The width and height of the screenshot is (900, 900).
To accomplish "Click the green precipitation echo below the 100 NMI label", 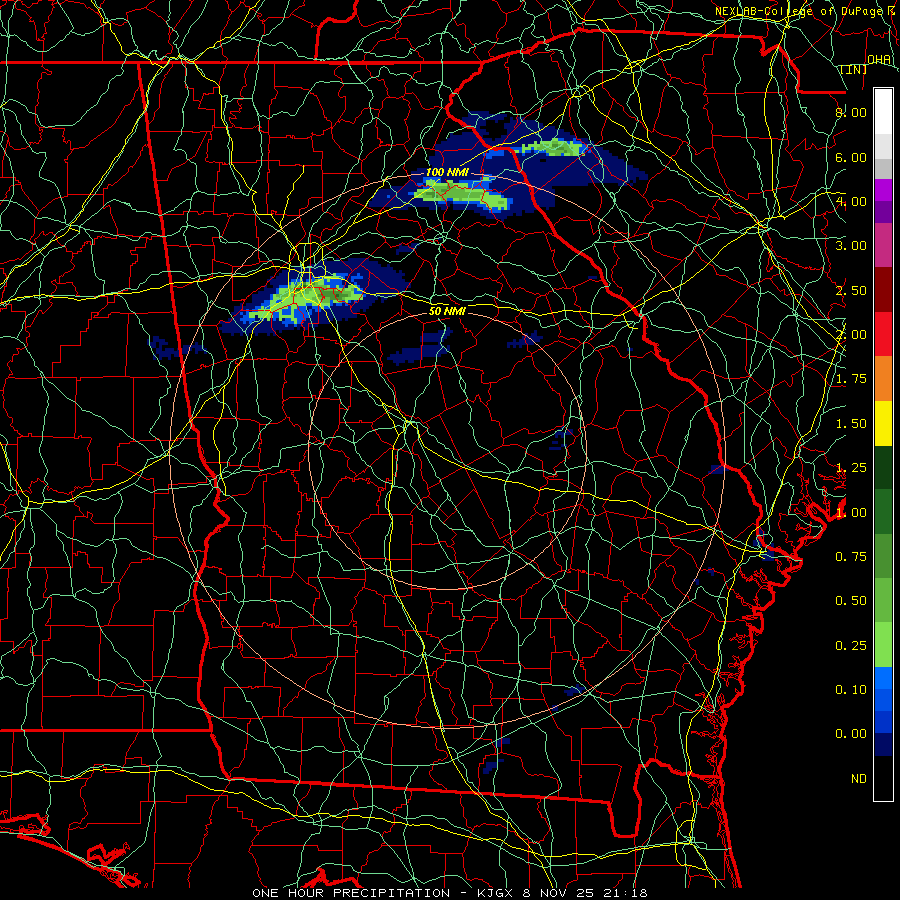I will tap(462, 193).
